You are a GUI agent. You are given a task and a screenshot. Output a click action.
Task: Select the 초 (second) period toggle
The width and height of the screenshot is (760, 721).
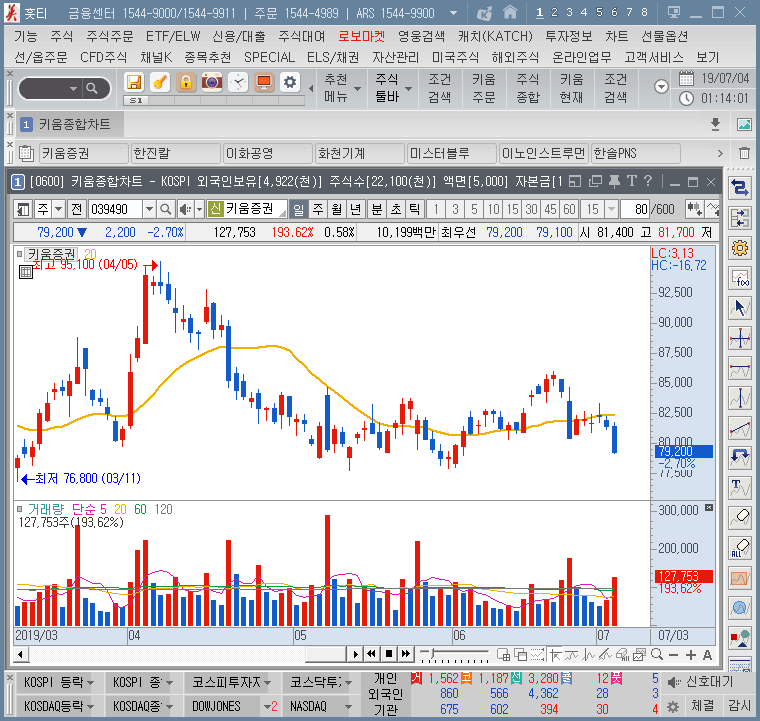[x=396, y=209]
